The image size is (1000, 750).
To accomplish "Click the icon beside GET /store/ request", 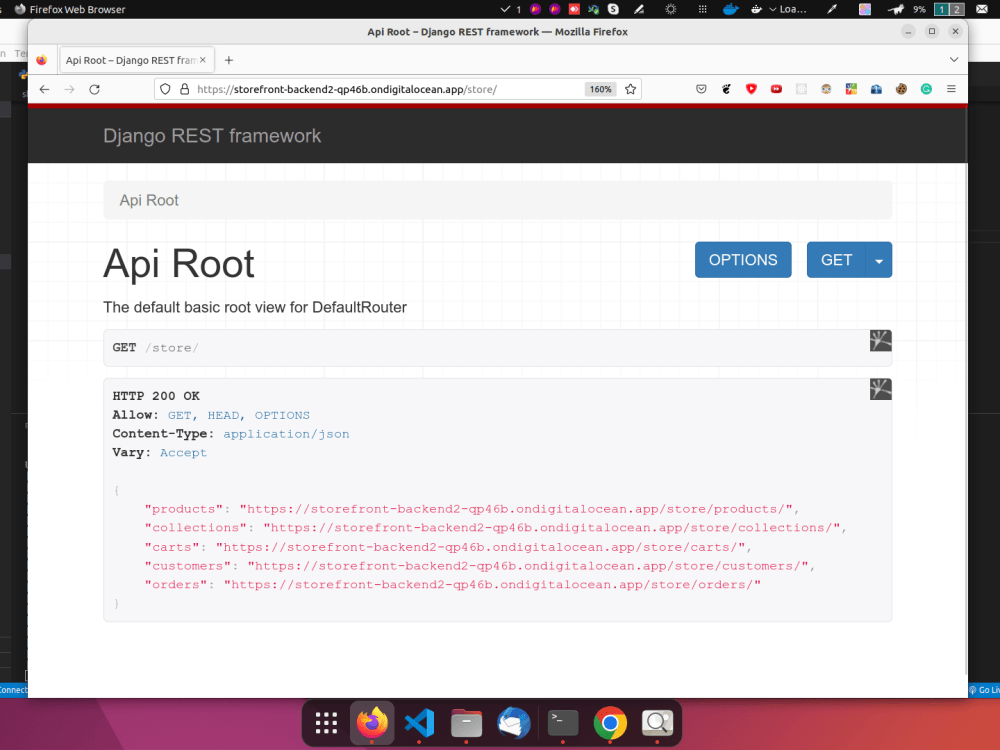I will (880, 341).
